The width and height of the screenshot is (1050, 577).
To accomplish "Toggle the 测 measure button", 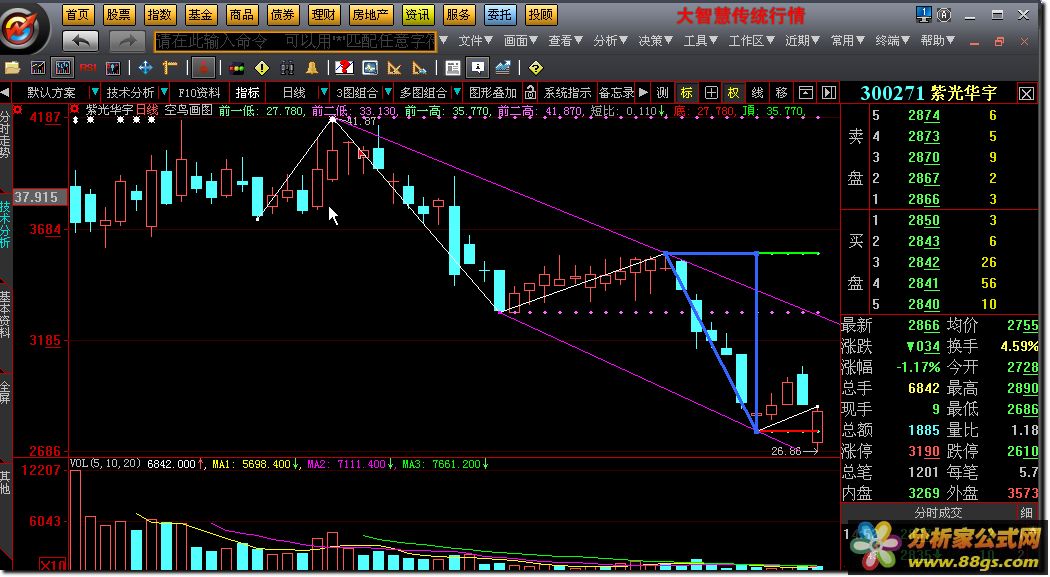I will 663,92.
